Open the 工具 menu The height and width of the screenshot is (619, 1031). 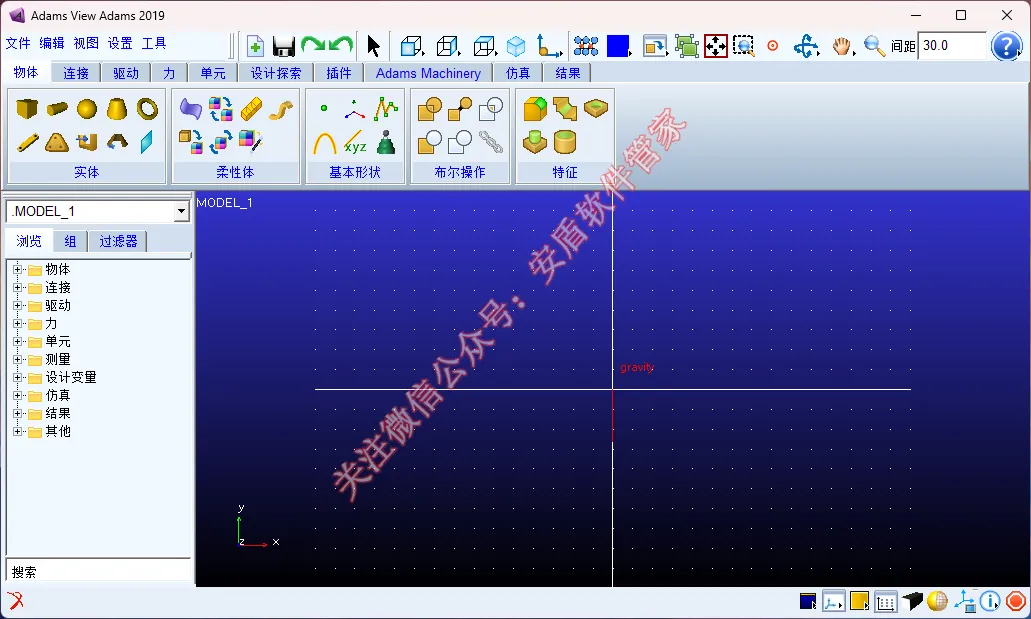pos(154,43)
